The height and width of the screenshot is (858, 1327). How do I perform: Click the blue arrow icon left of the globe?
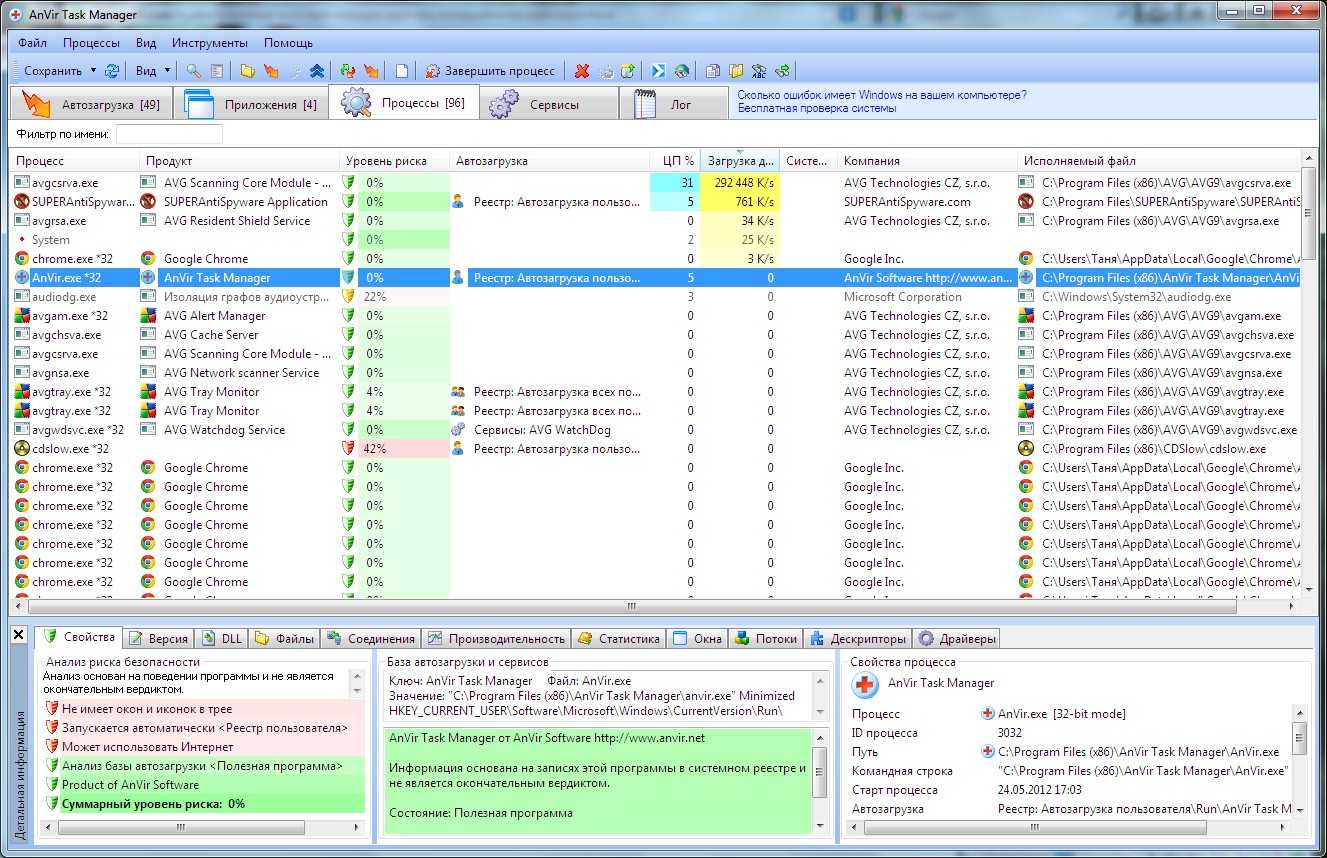coord(658,71)
